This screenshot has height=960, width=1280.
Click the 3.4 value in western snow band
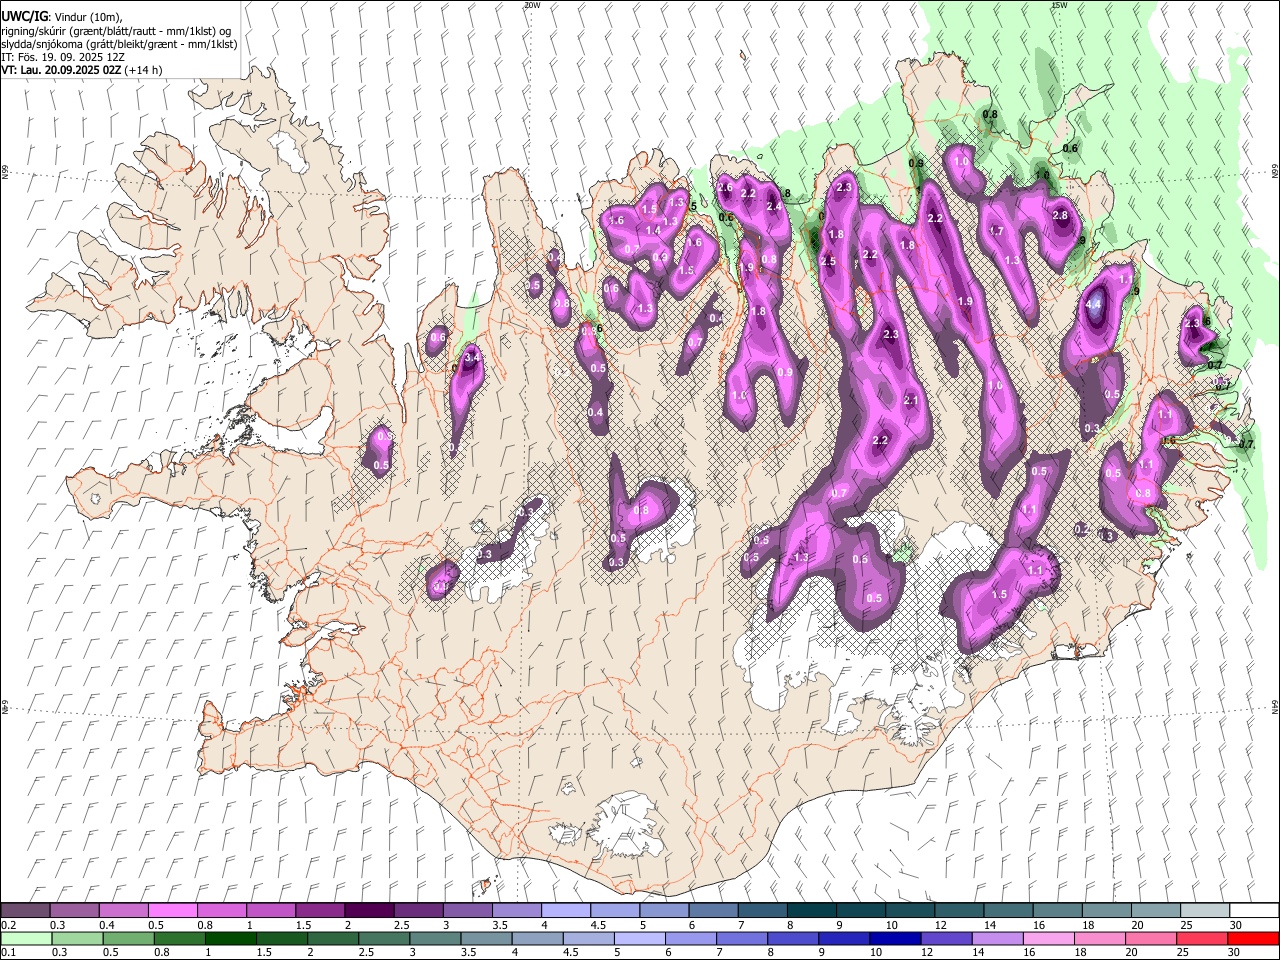coord(473,357)
